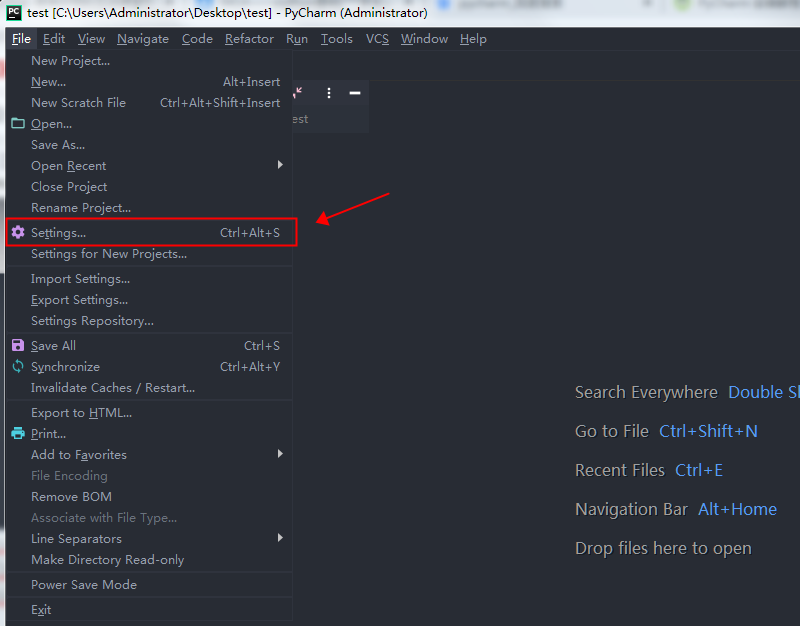
Task: Expand the Line Separators submenu arrow
Action: pos(280,538)
